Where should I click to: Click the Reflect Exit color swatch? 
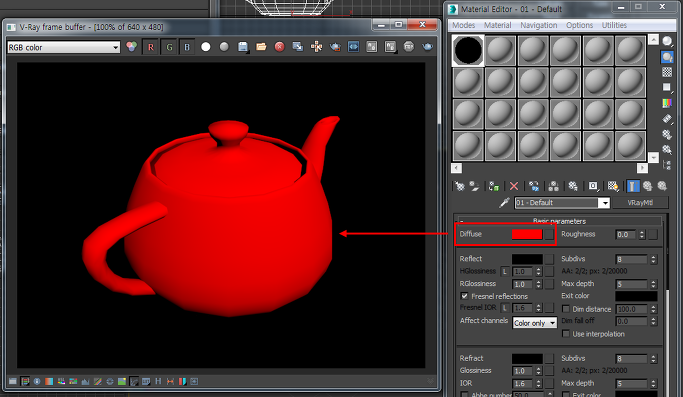pos(636,296)
